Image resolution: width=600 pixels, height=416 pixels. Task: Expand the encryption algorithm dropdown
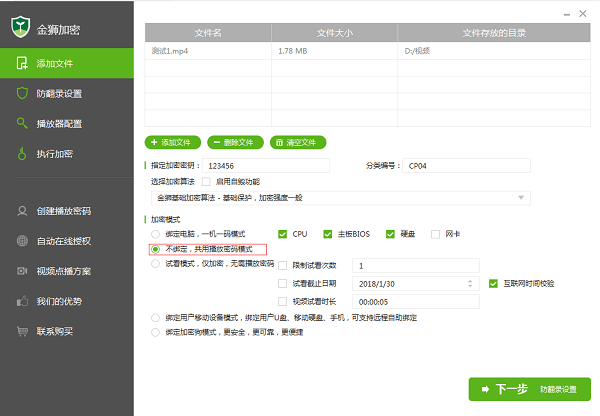pos(520,198)
